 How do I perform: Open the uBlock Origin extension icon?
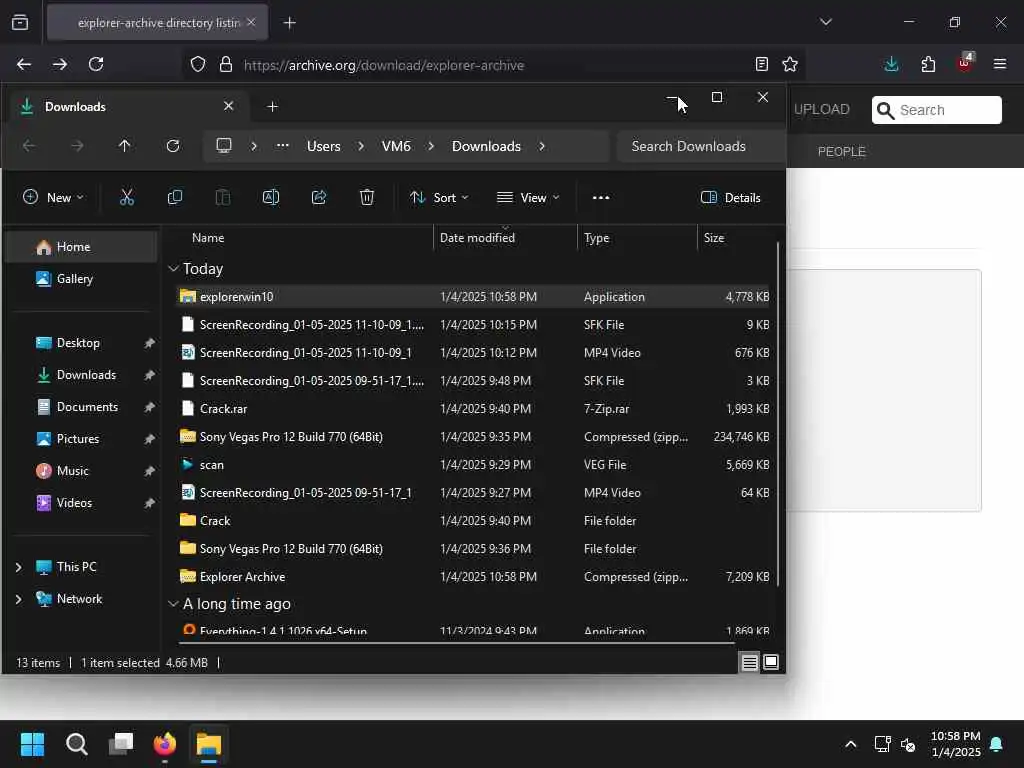[965, 63]
